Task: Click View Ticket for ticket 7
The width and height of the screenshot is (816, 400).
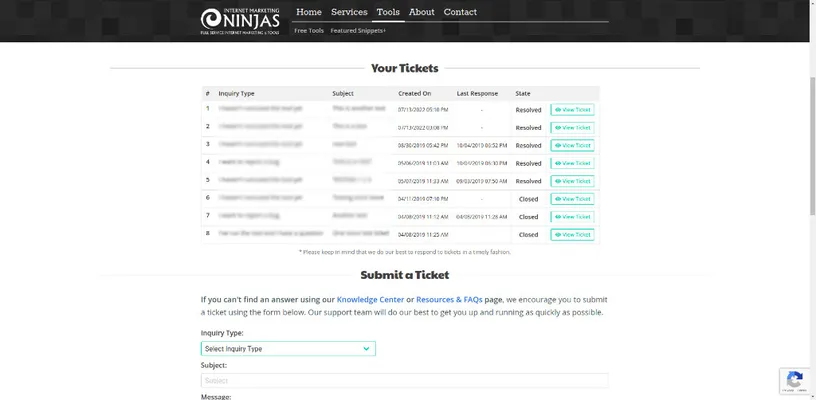Action: click(x=572, y=216)
